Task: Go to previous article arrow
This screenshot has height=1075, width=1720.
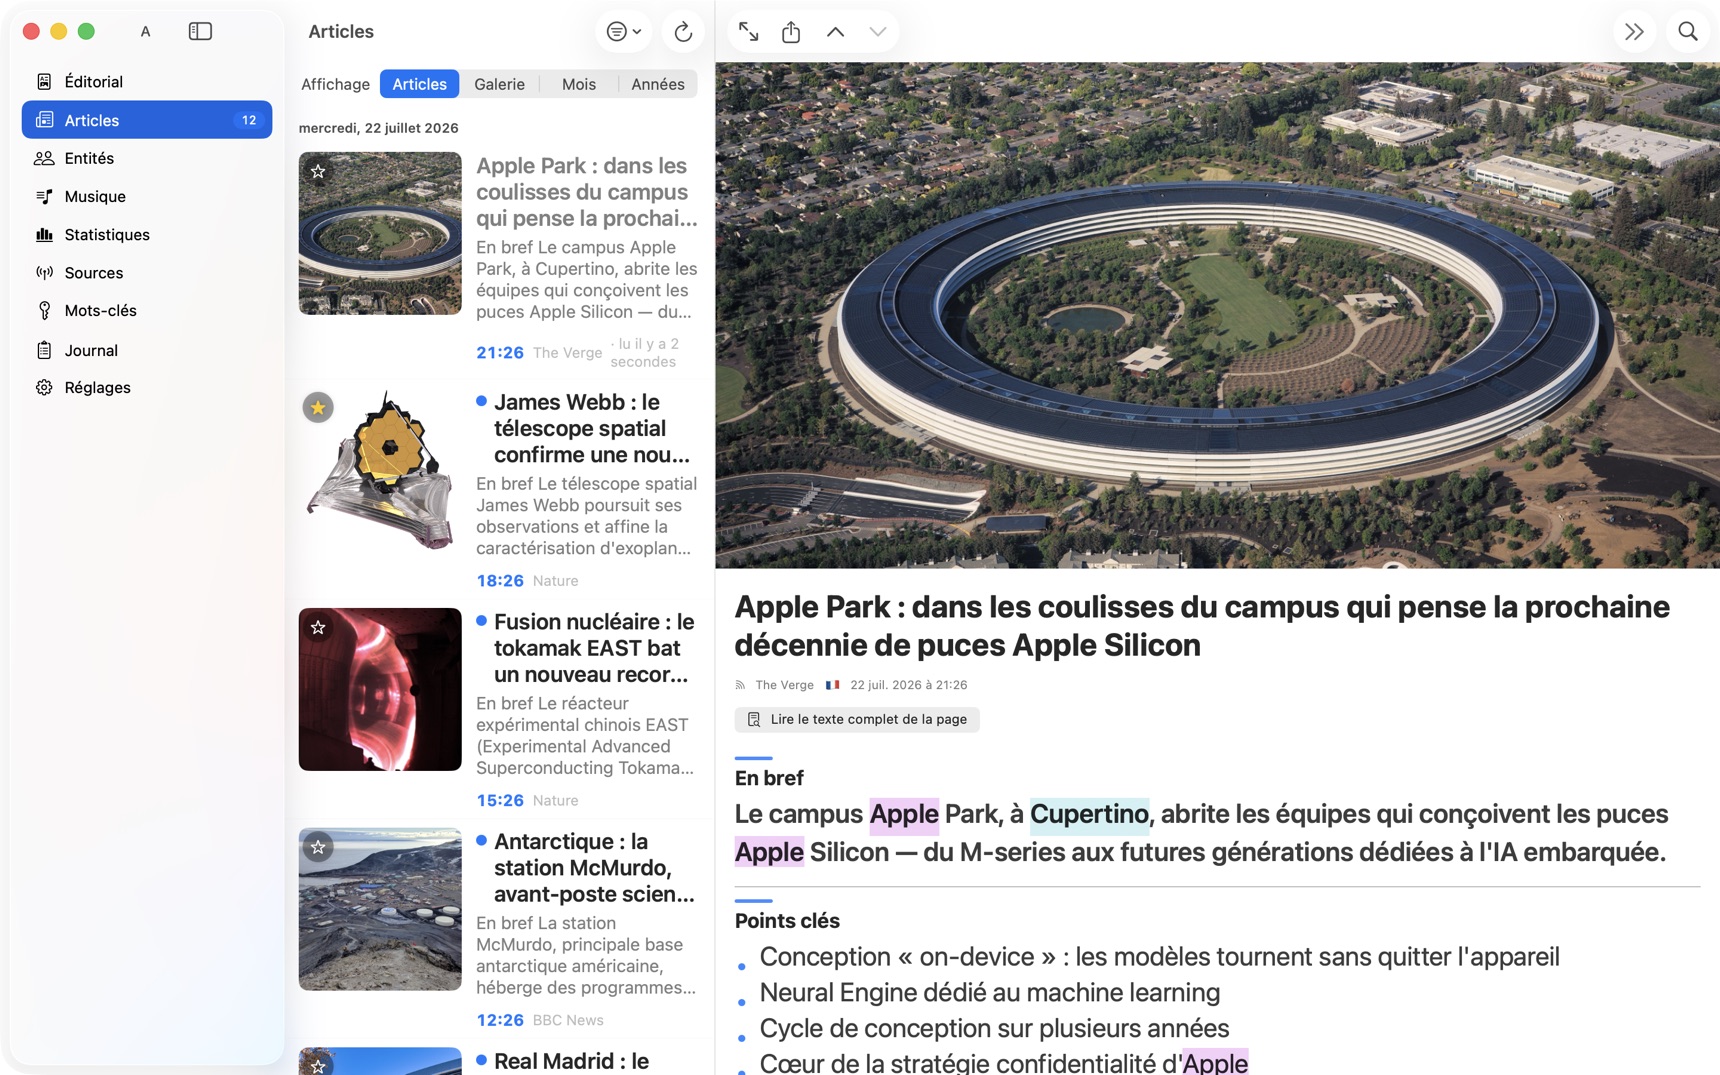Action: [x=835, y=32]
